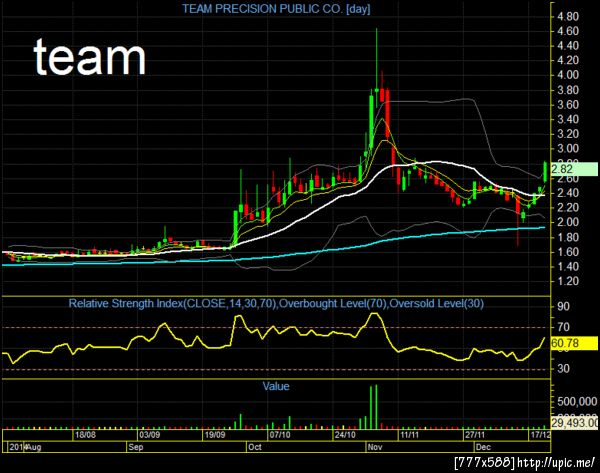Click the RSI axis label 30

tap(563, 369)
